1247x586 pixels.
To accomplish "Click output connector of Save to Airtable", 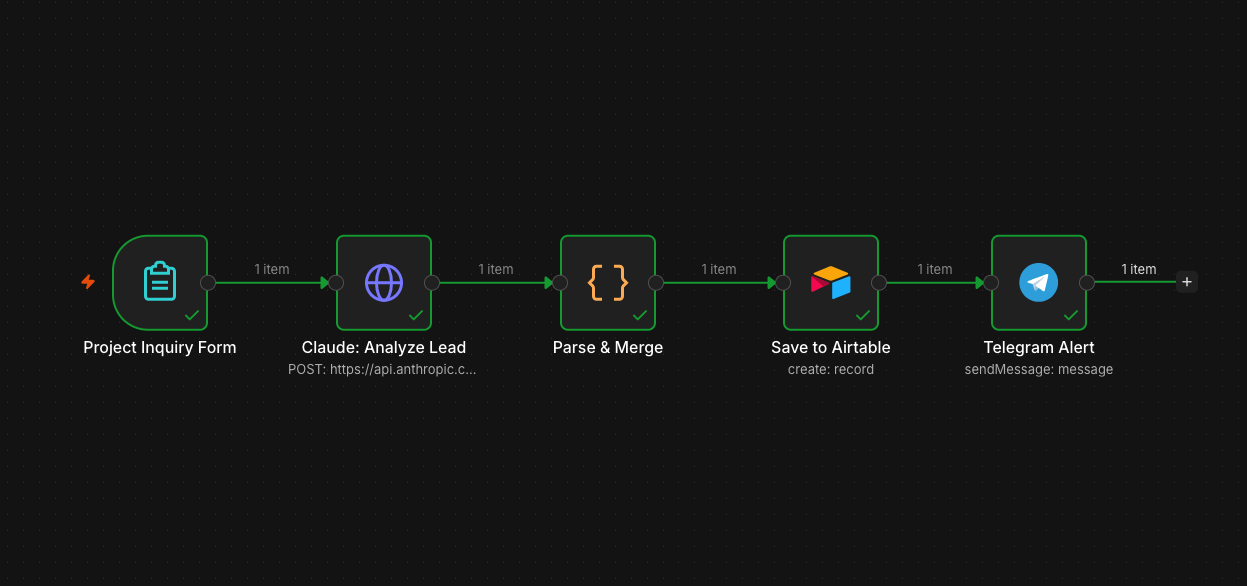I will click(879, 283).
